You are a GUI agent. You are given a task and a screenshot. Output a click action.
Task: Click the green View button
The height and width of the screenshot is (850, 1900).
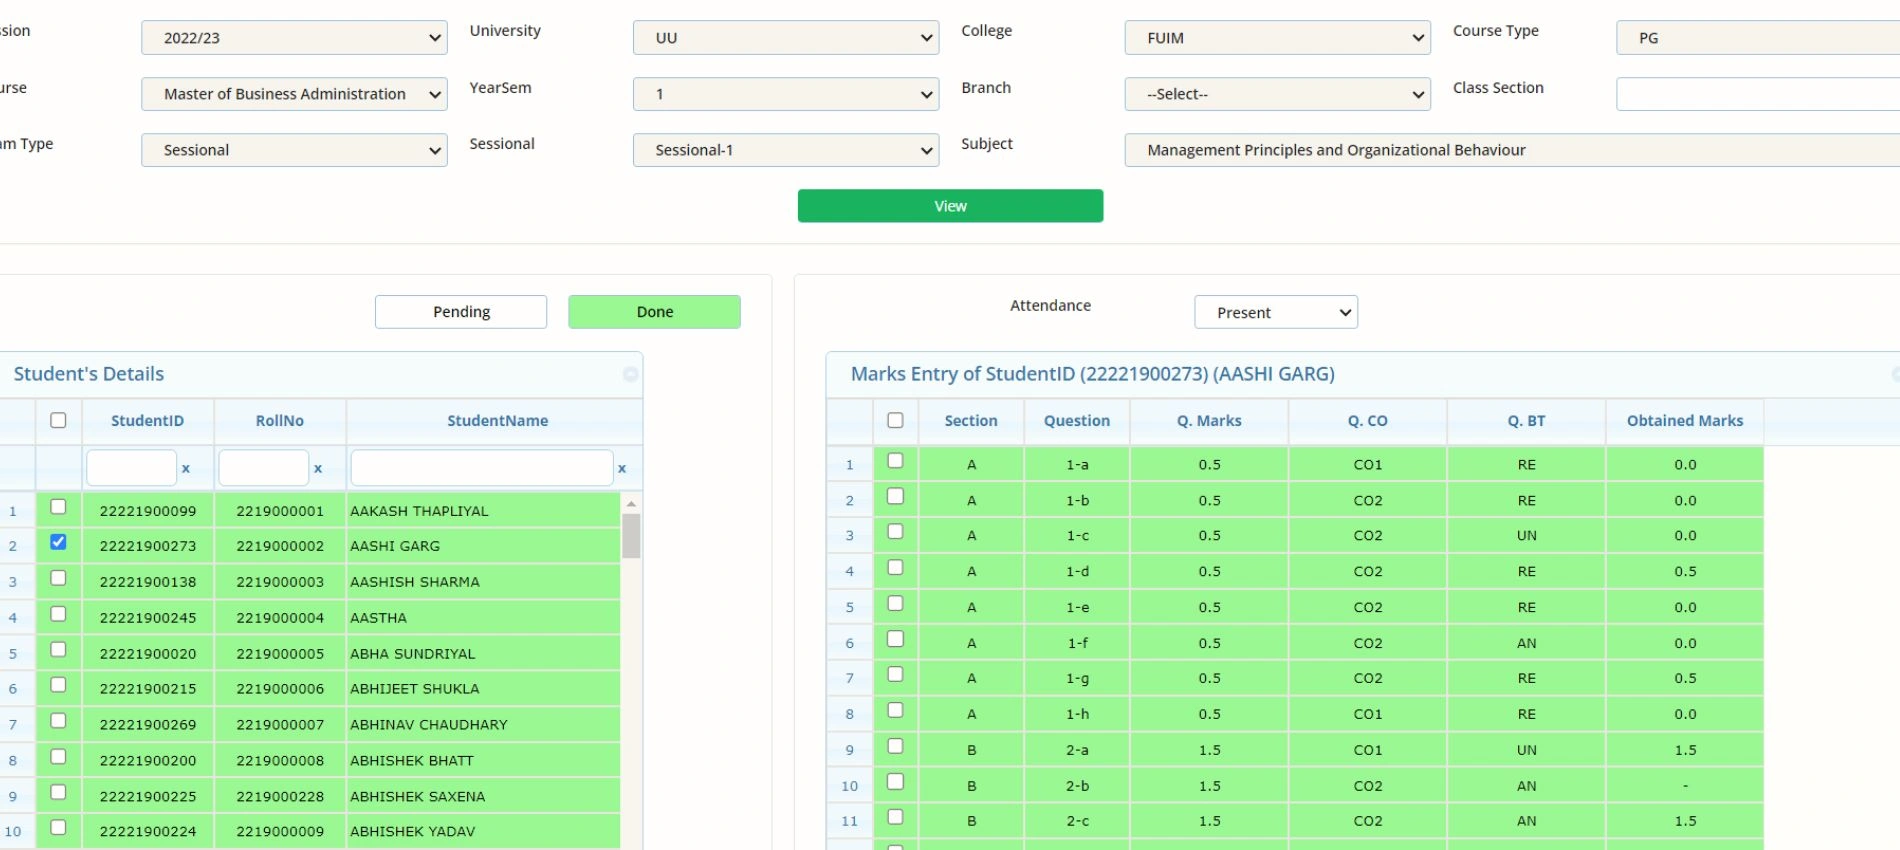(x=950, y=206)
